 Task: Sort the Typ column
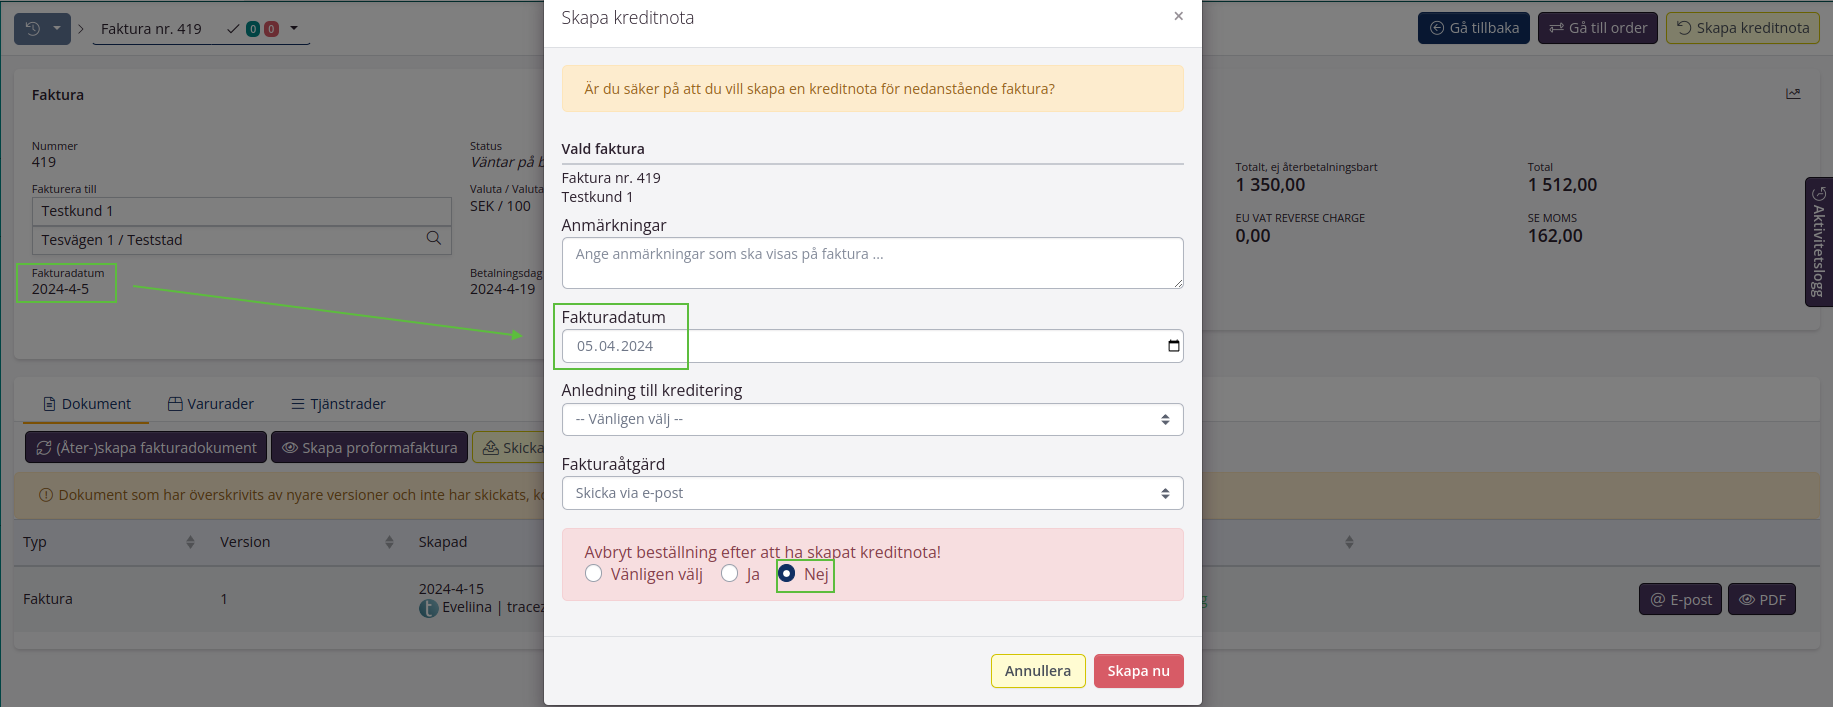click(190, 542)
